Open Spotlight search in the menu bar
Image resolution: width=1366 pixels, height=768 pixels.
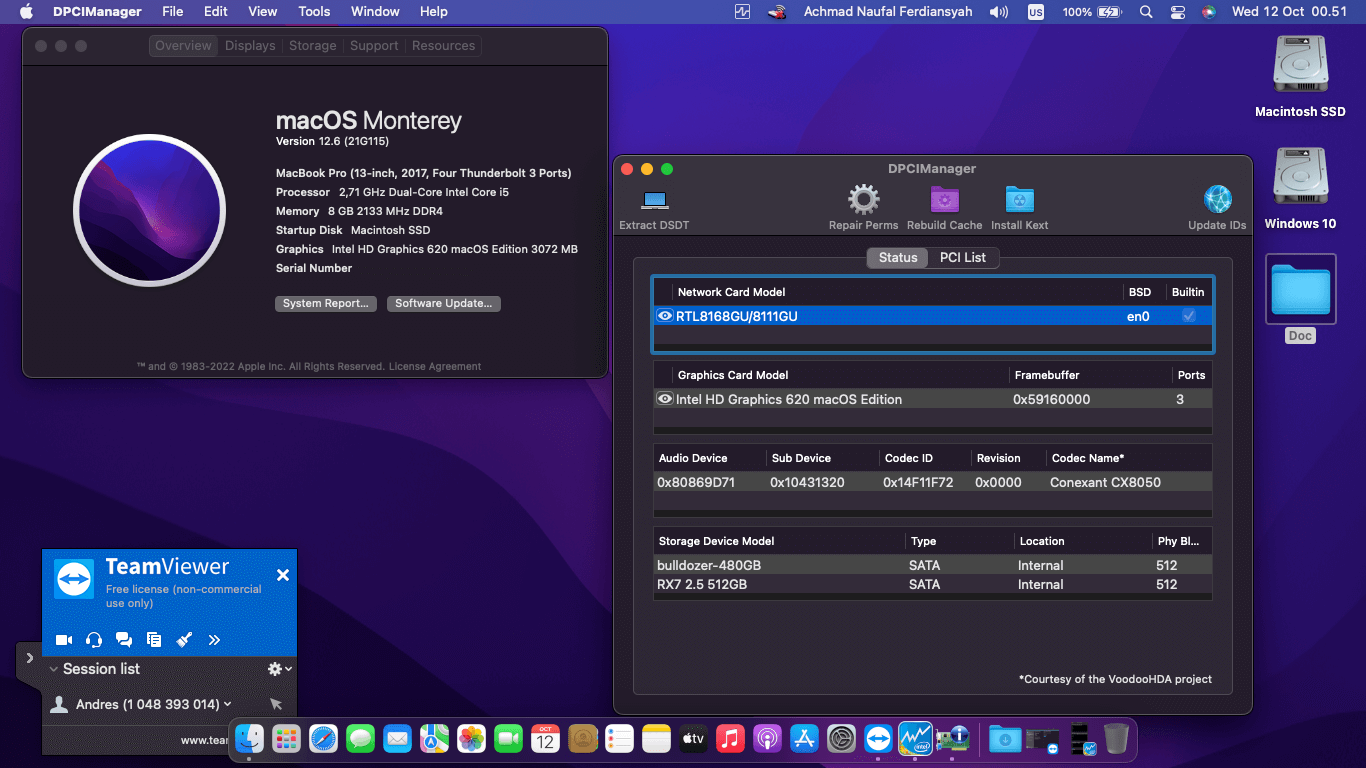click(1146, 12)
